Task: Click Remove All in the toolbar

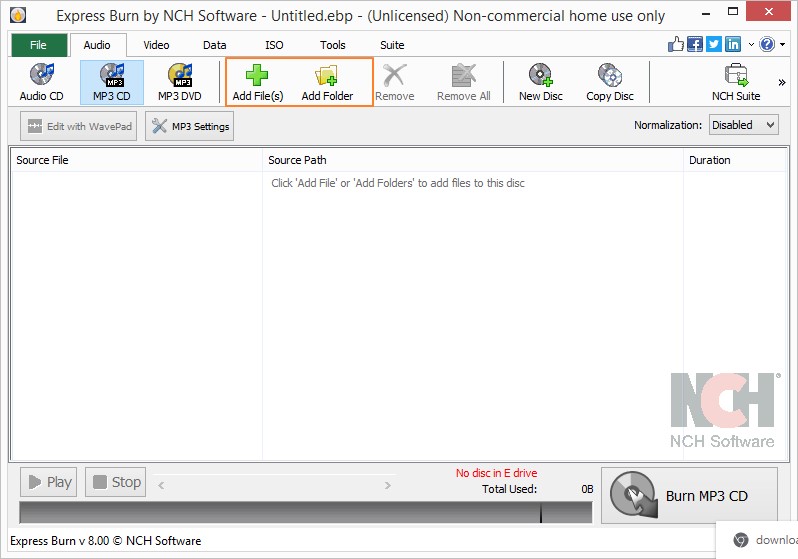Action: [x=464, y=82]
